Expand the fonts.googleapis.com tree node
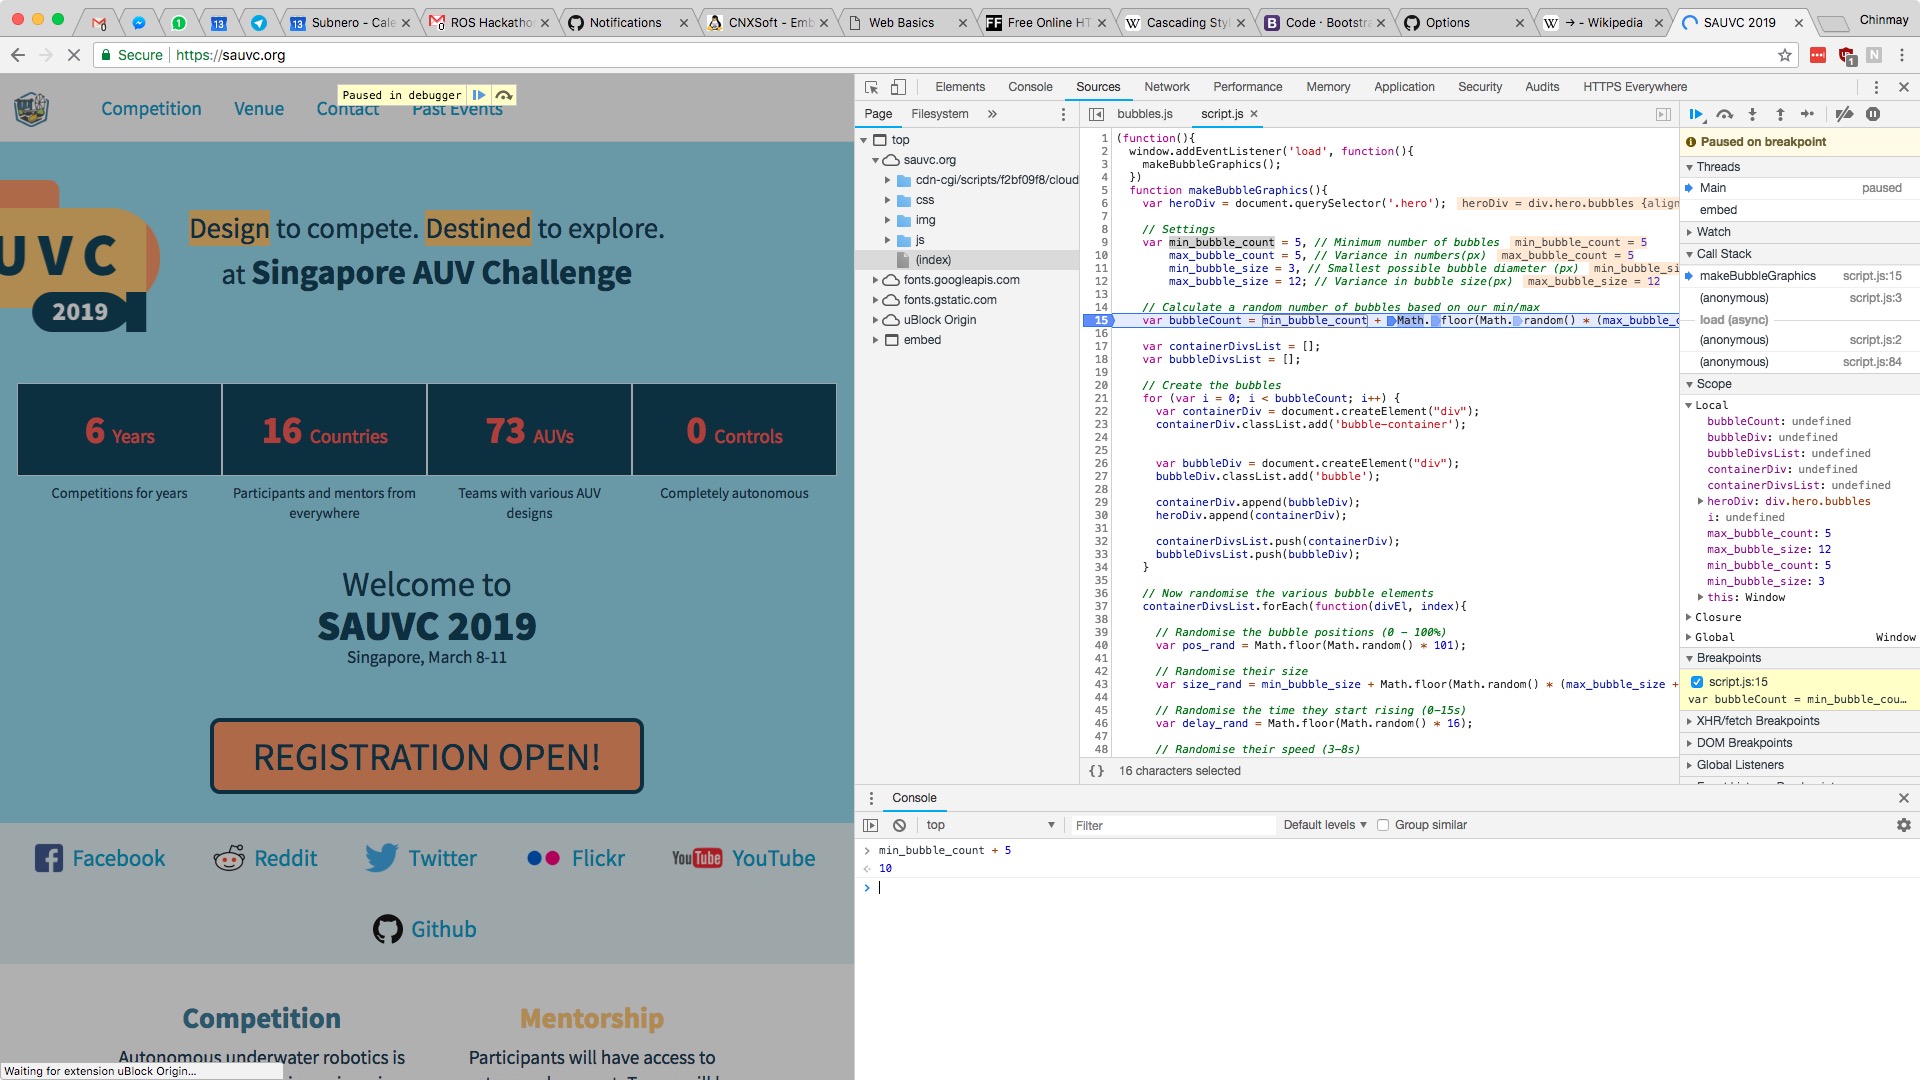Viewport: 1920px width, 1080px height. pyautogui.click(x=876, y=280)
